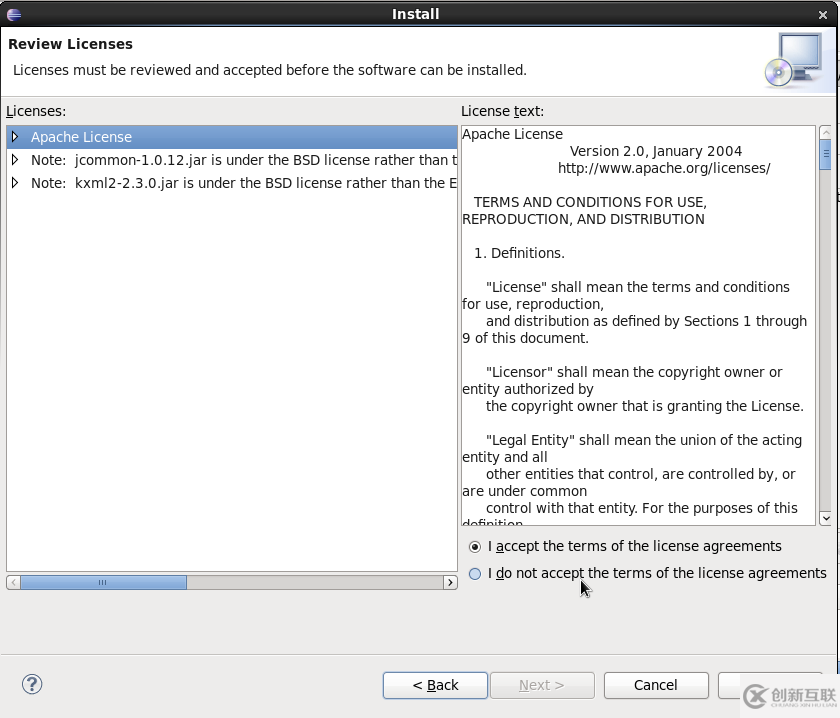Expand the kxml2-2.3.0.jar note entry
Image resolution: width=840 pixels, height=718 pixels.
[x=15, y=183]
